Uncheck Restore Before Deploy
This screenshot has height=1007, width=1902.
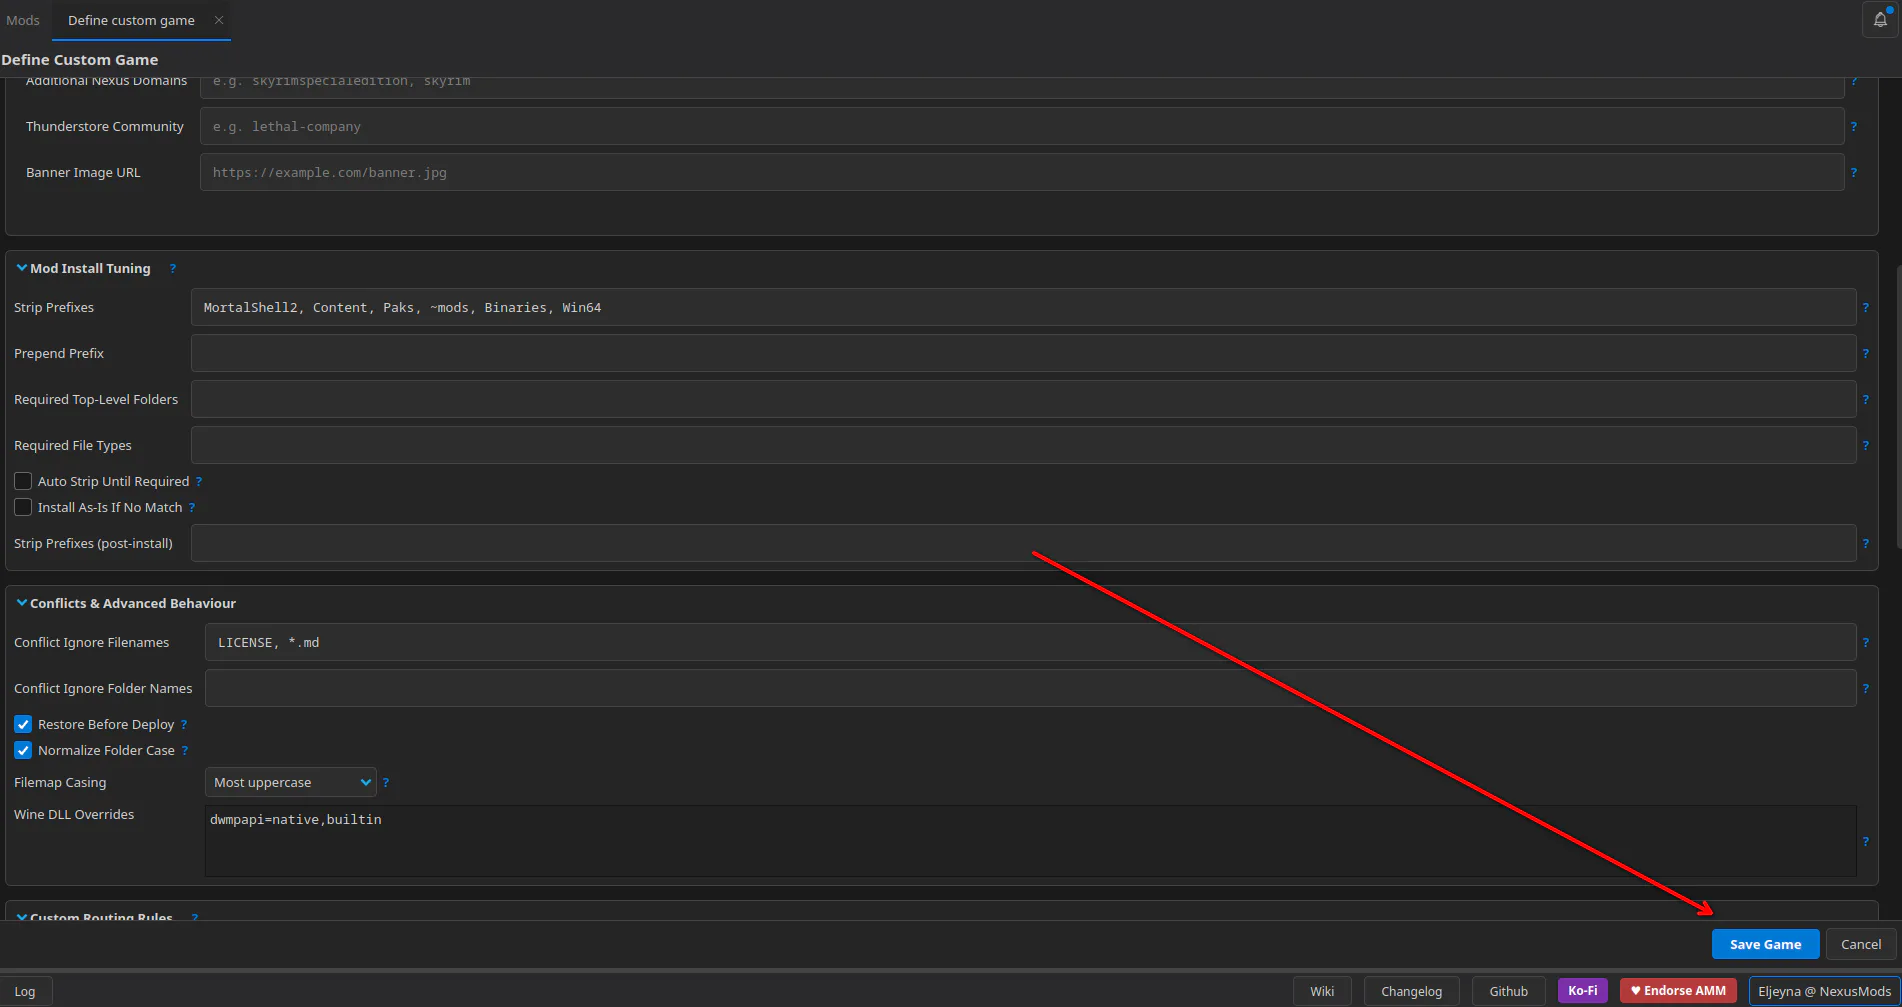[23, 724]
